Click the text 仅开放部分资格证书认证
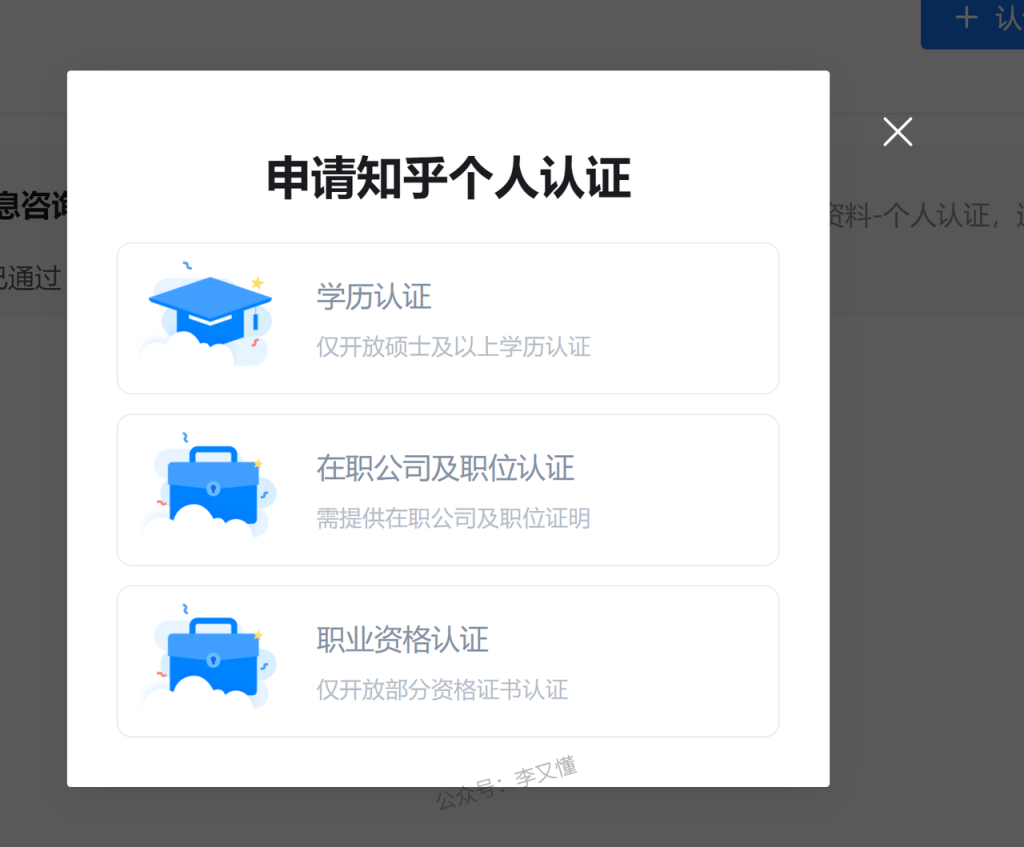This screenshot has height=847, width=1024. click(442, 690)
